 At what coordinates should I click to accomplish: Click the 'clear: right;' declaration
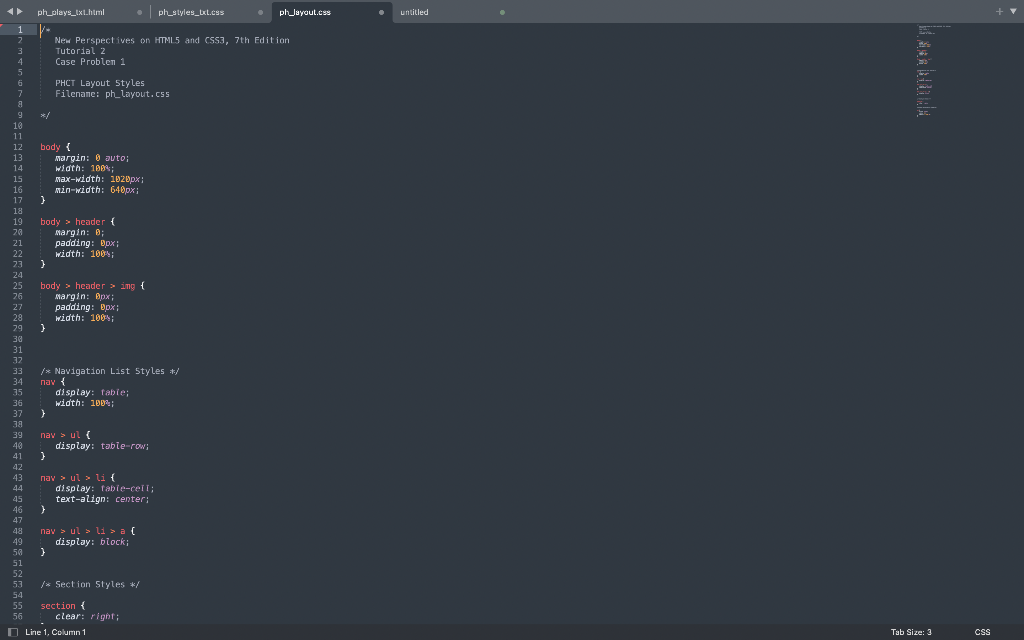click(87, 616)
